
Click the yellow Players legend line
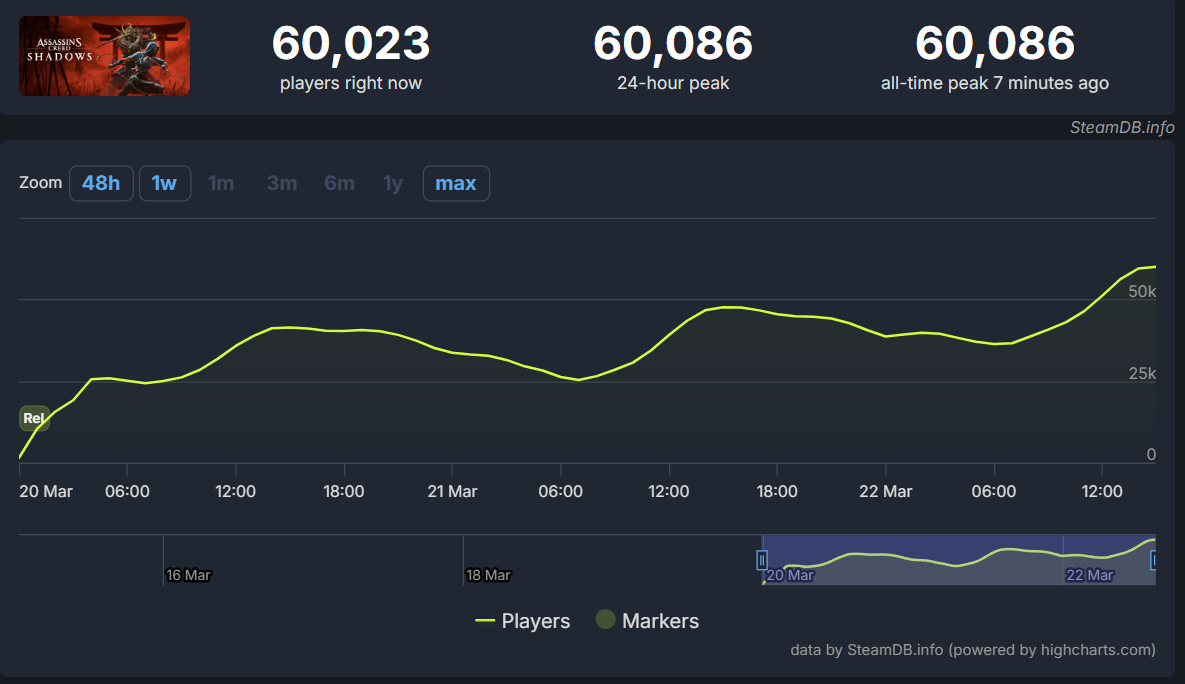point(484,621)
